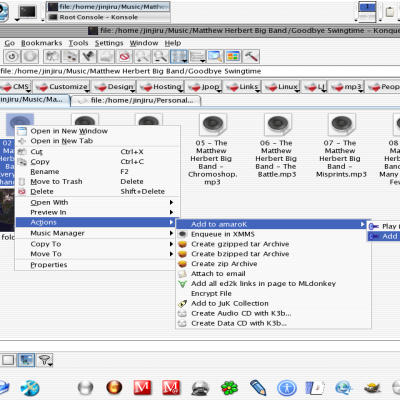Choose Create zip Archive

pos(273,264)
